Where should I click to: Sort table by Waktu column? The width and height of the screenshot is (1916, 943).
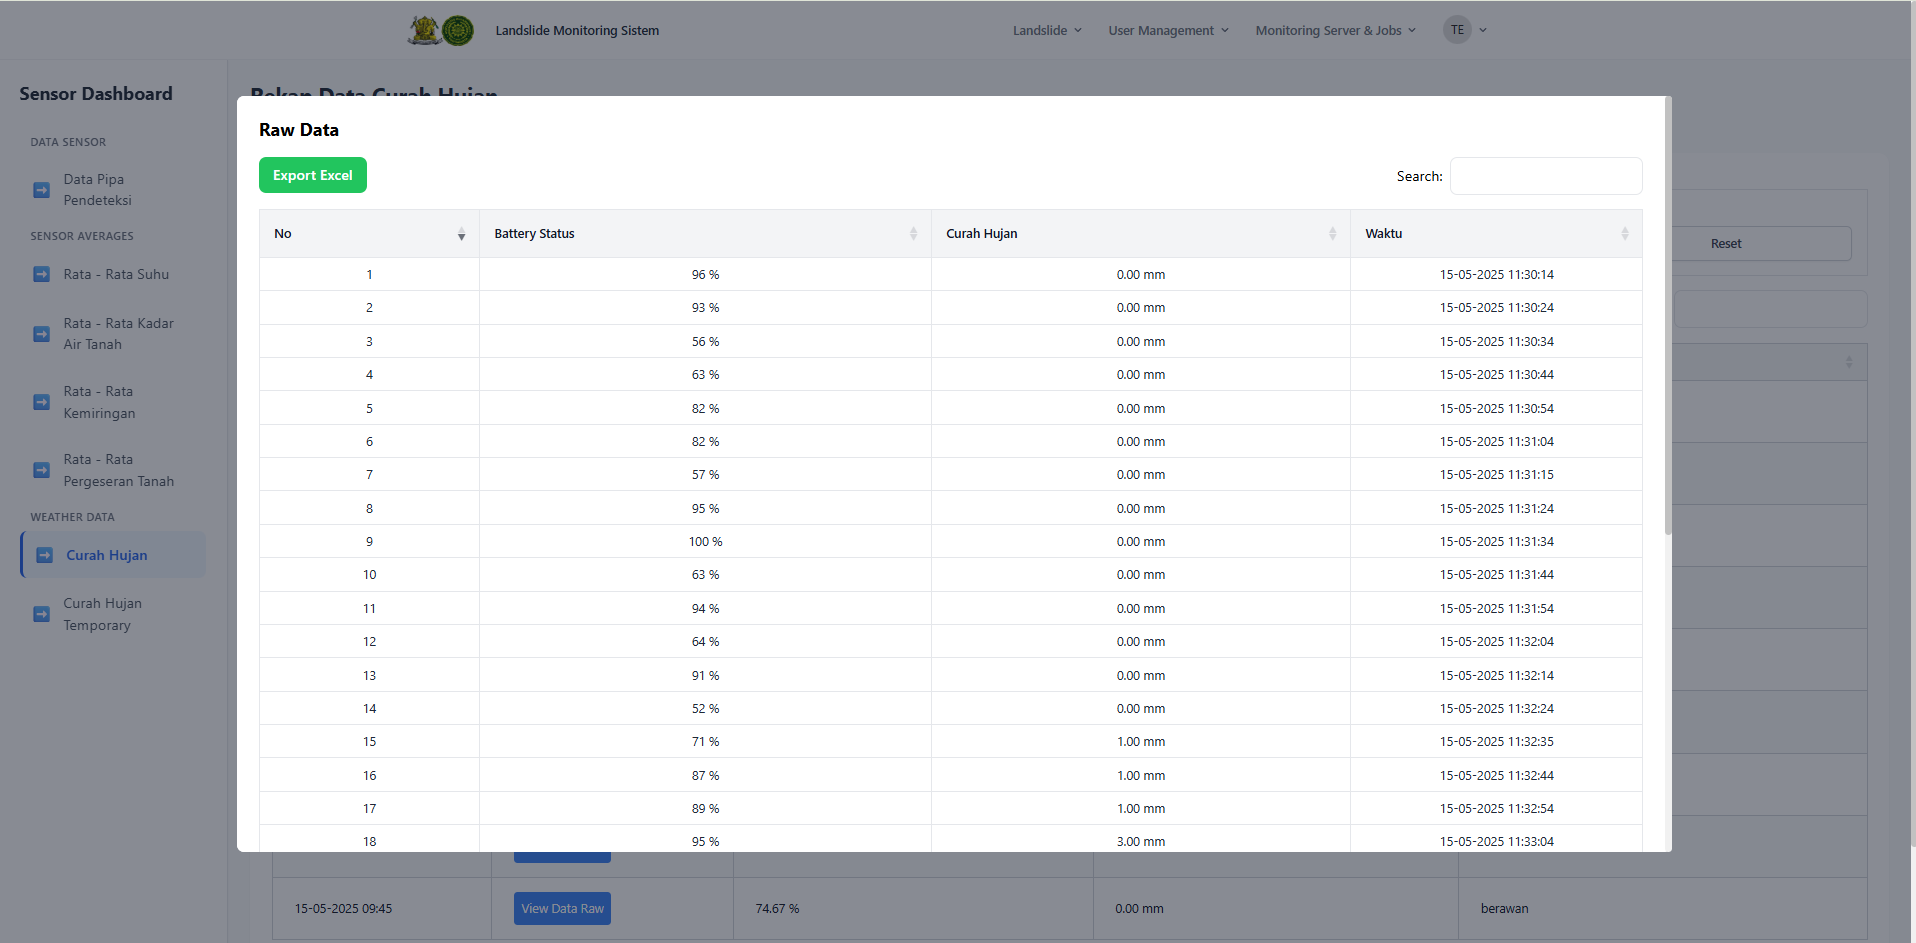coord(1495,234)
